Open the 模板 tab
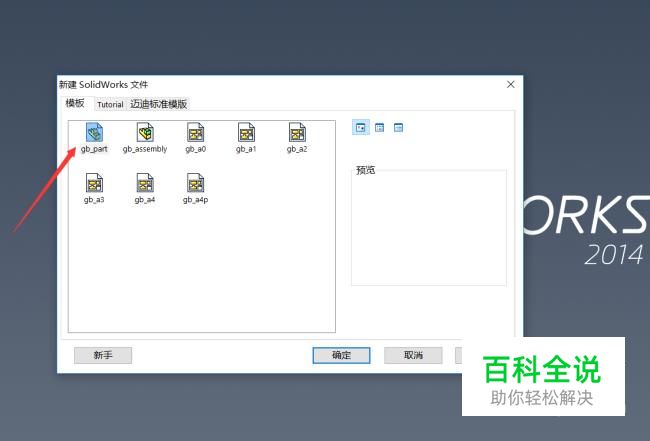The image size is (650, 441). [75, 103]
